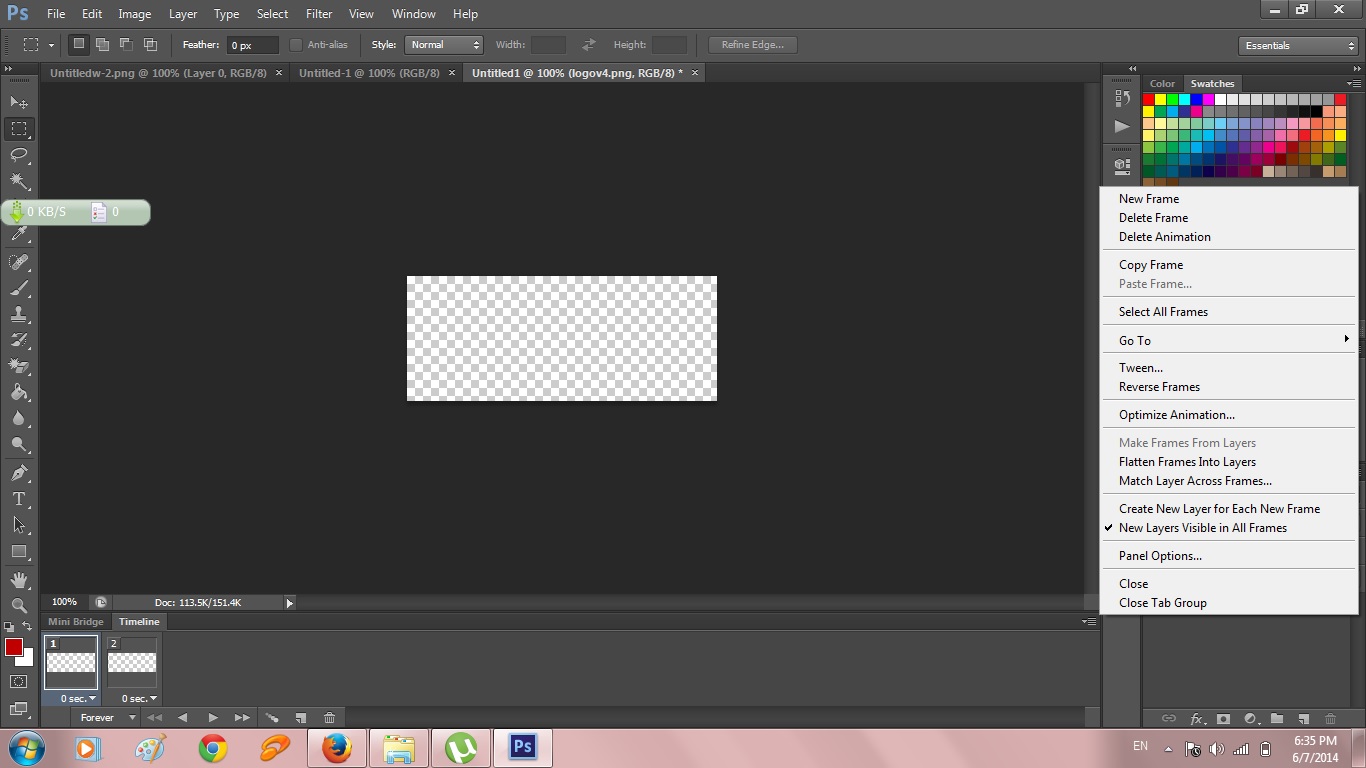Screen dimensions: 1366x768
Task: Click the Timeline first frame rewind button
Action: tap(154, 718)
